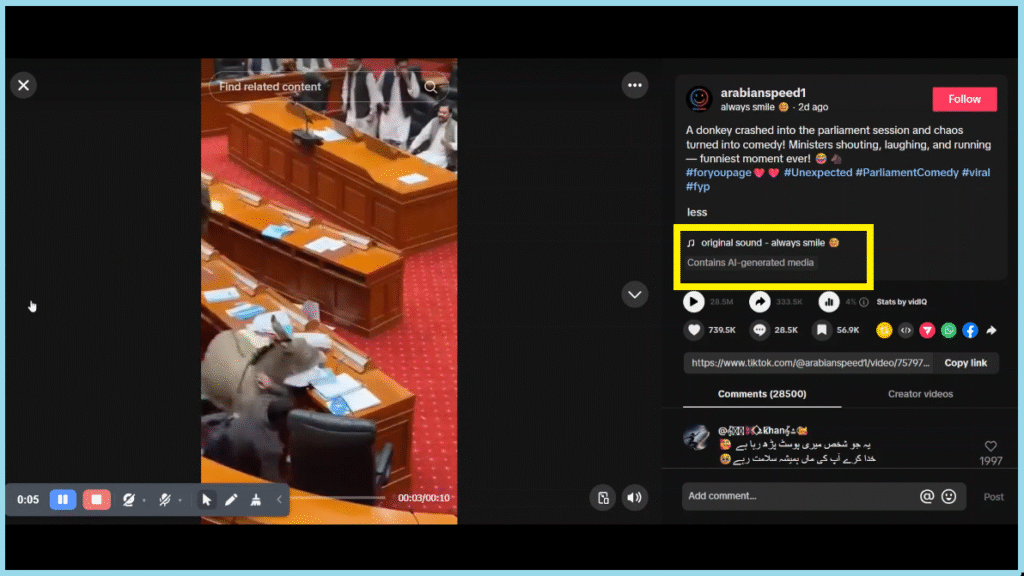Viewport: 1024px width, 576px height.
Task: Toggle video sound with speaker button
Action: click(634, 497)
